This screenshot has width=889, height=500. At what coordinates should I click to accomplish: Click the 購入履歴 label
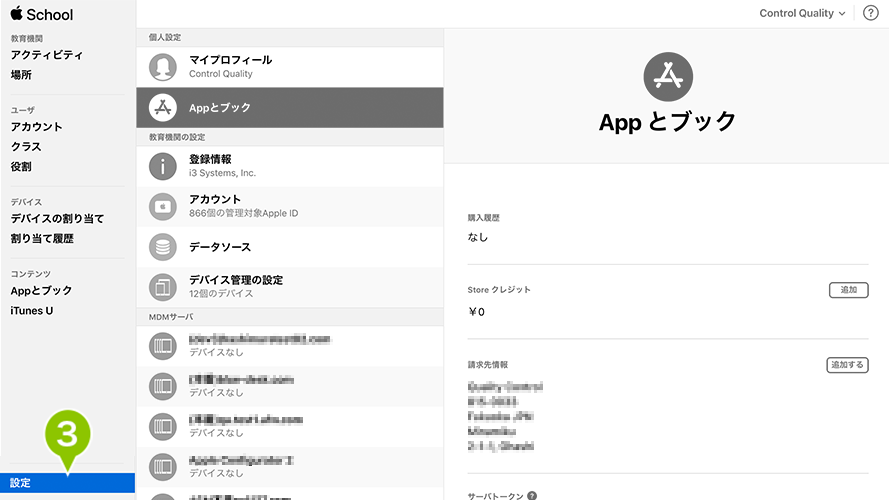[484, 218]
